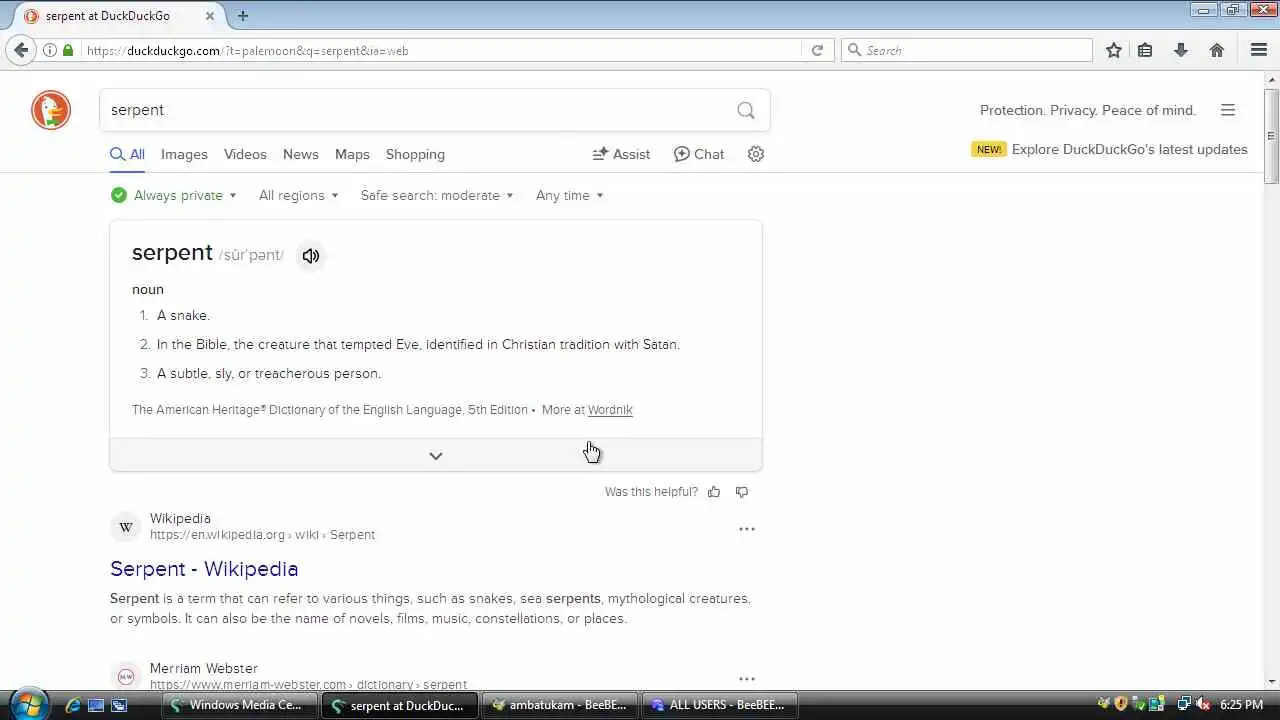The height and width of the screenshot is (720, 1280).
Task: Open the DuckDuckGo hamburger menu
Action: tap(1228, 110)
